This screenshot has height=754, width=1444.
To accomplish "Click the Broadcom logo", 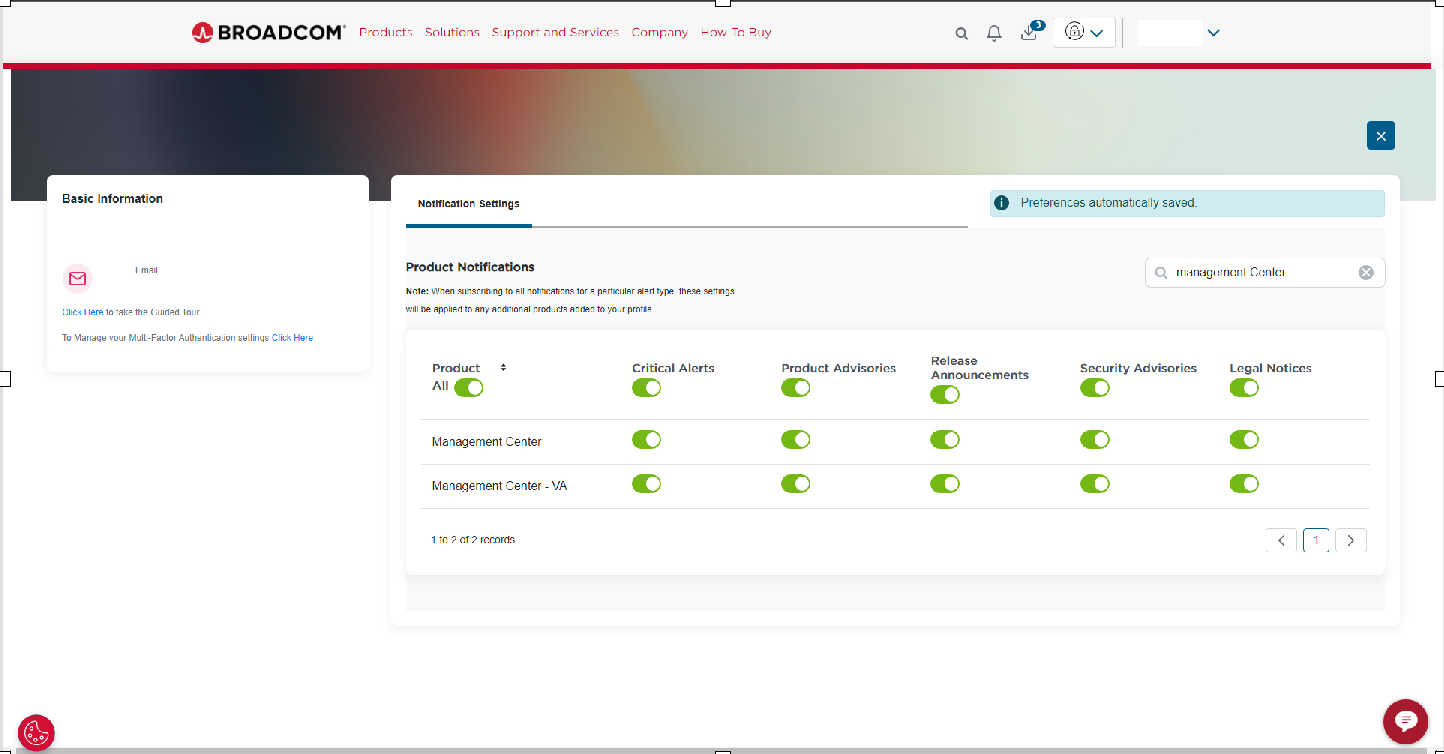I will click(269, 32).
